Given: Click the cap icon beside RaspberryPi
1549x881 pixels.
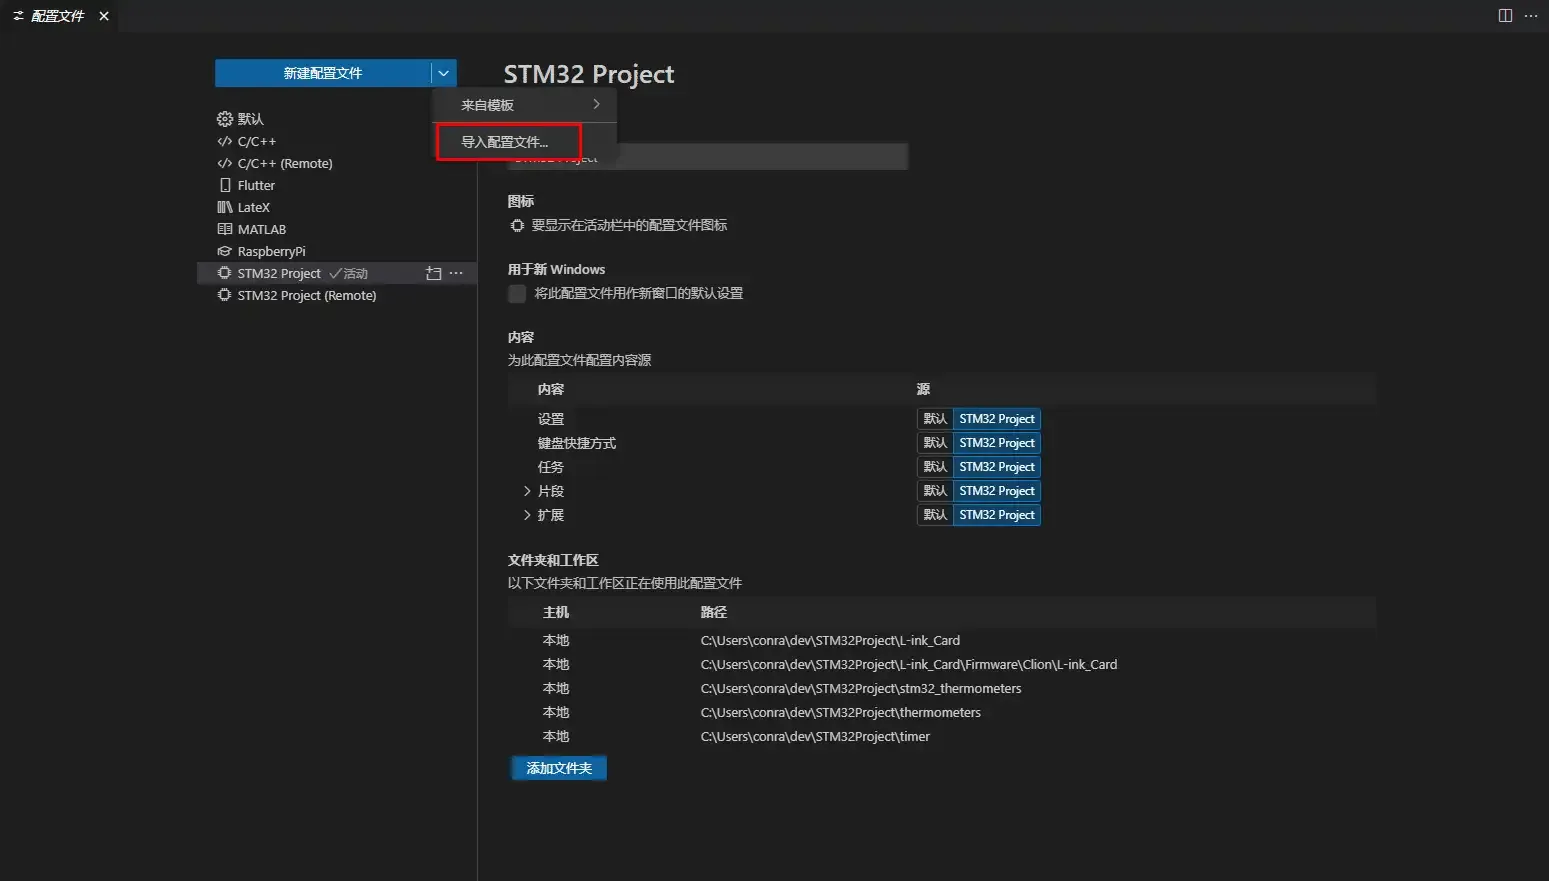Looking at the screenshot, I should pos(225,251).
